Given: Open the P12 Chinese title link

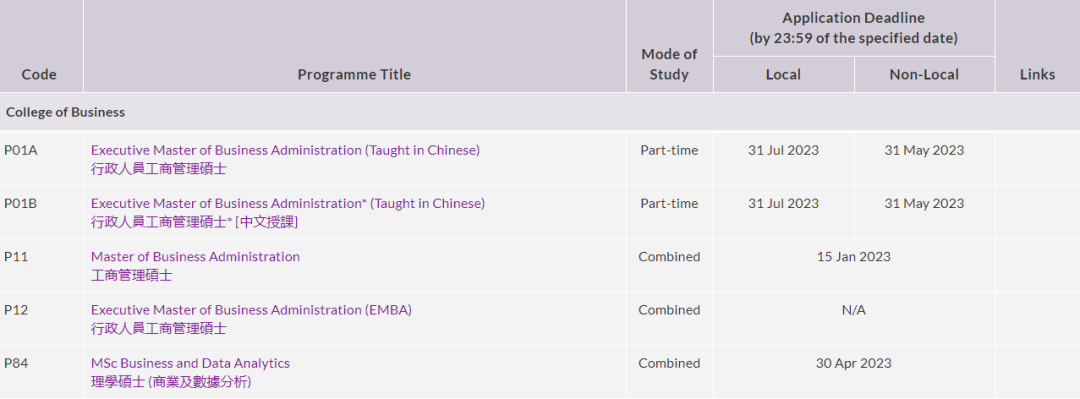Looking at the screenshot, I should tap(158, 329).
